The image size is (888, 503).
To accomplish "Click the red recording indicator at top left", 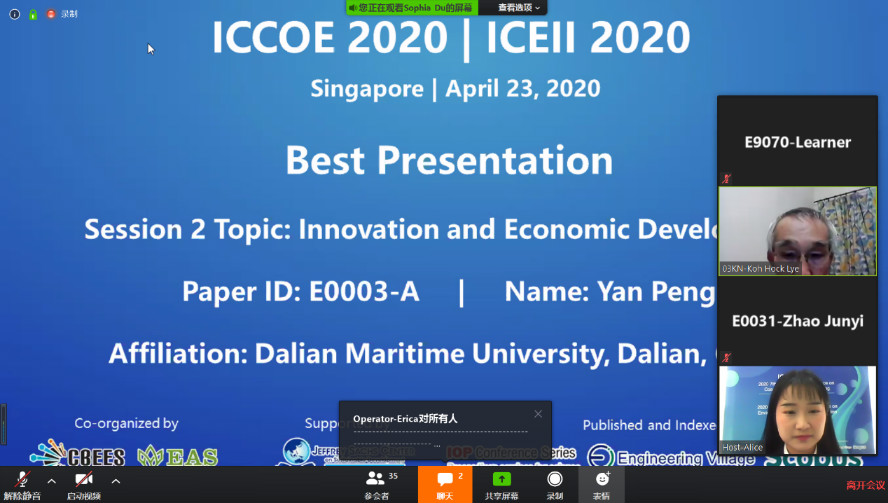I will coord(51,14).
